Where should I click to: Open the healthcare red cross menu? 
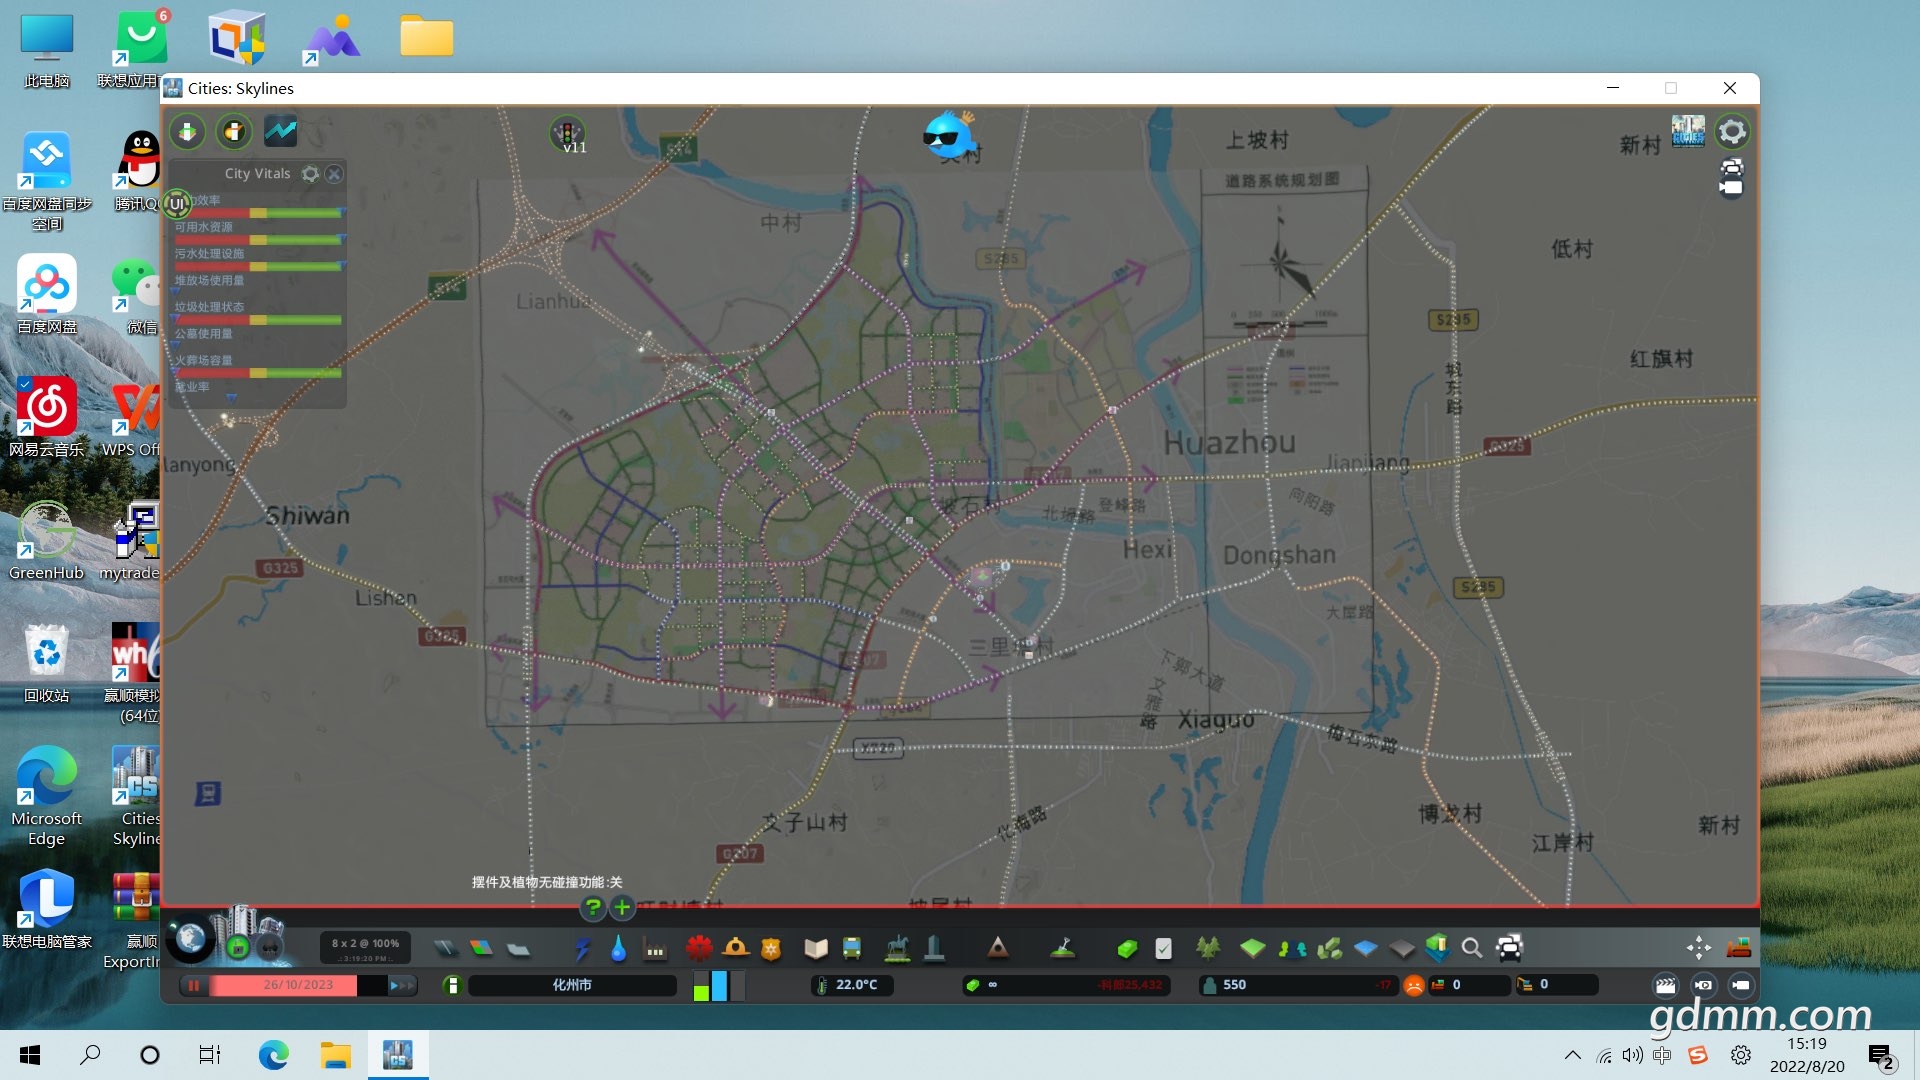[x=699, y=948]
